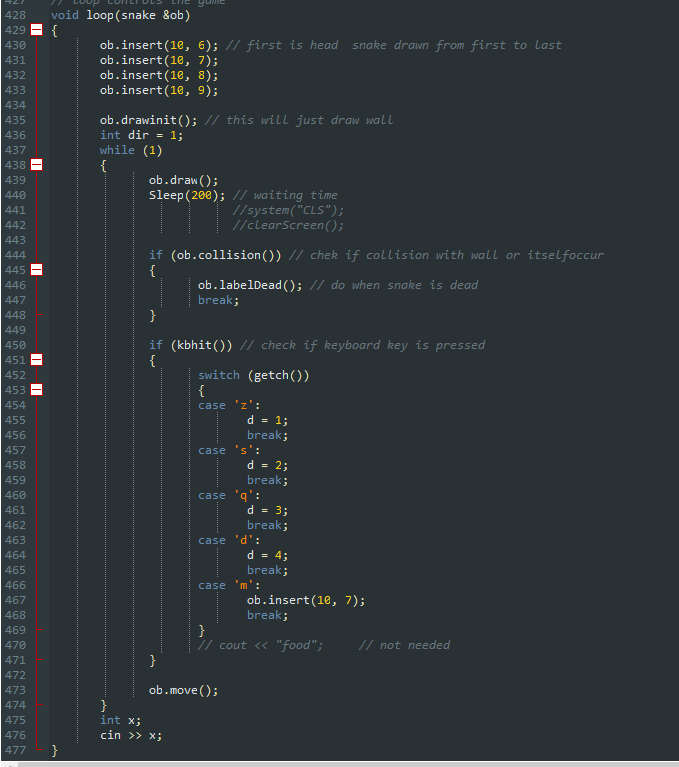
Task: Click the ob.move() statement
Action: click(183, 690)
